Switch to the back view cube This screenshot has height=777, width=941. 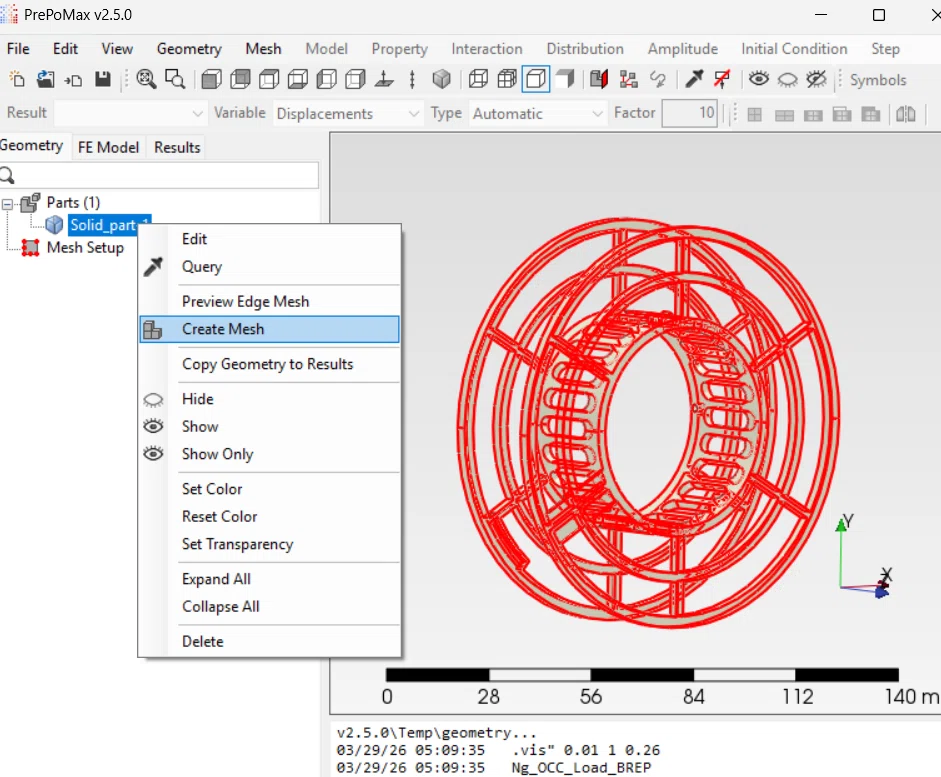(240, 79)
